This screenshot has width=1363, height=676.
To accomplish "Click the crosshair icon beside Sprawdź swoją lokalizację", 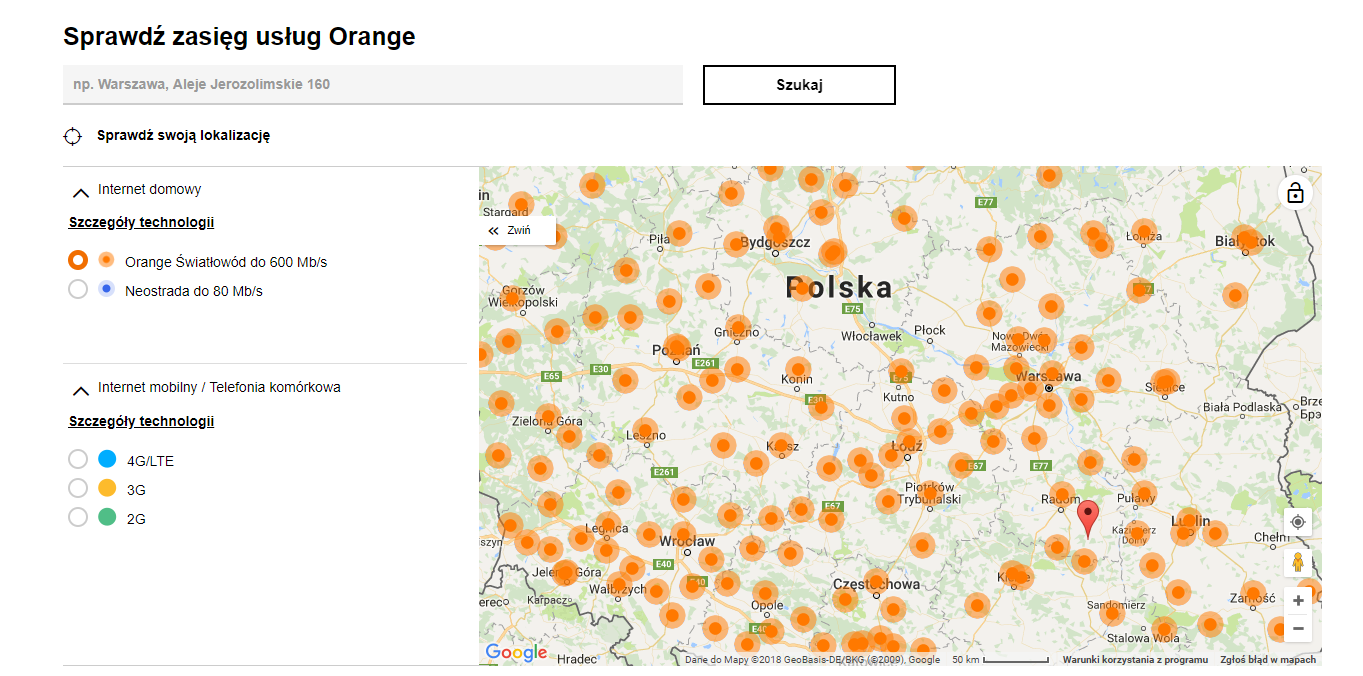I will 72,136.
